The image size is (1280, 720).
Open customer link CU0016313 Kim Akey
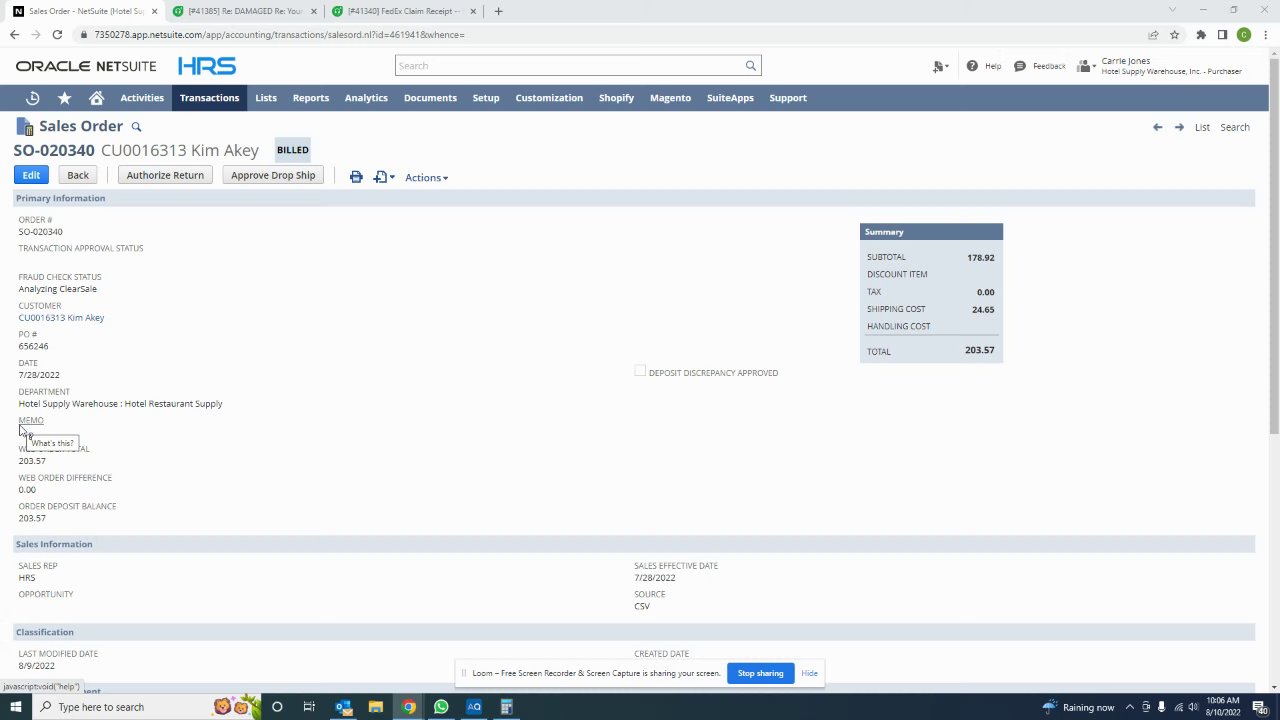tap(61, 318)
